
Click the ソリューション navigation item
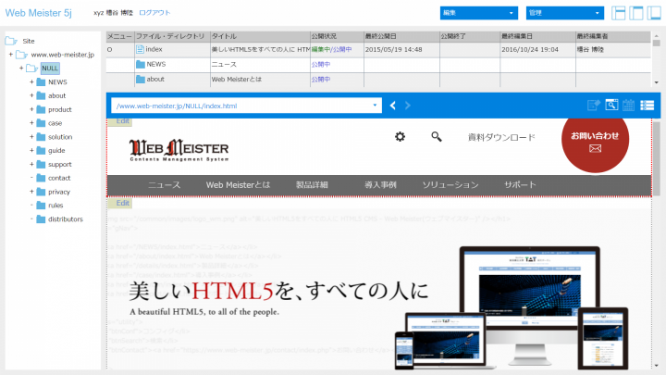tap(450, 185)
